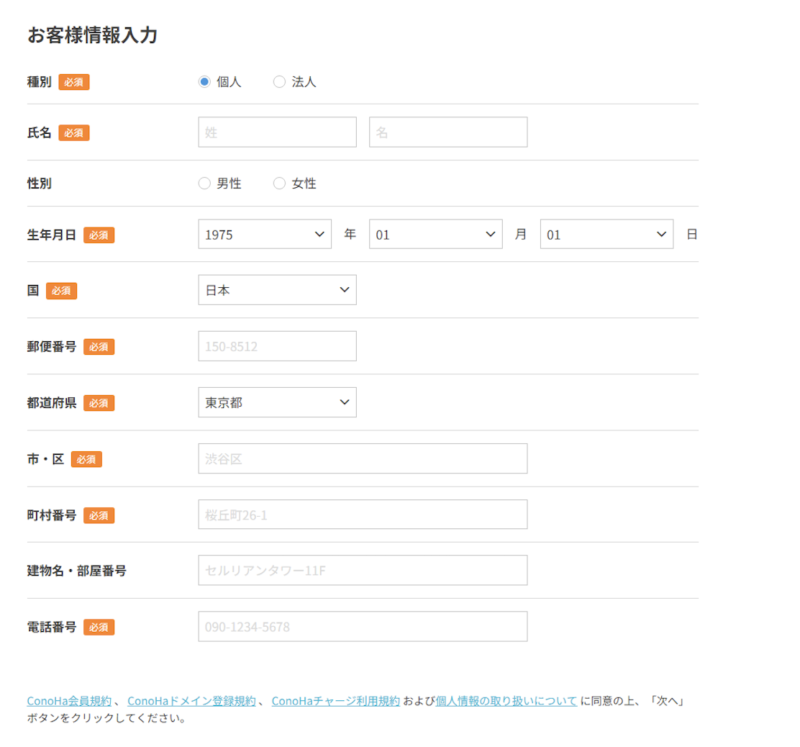The height and width of the screenshot is (747, 800).
Task: Focus the 電話番号 phone number field
Action: [x=362, y=627]
